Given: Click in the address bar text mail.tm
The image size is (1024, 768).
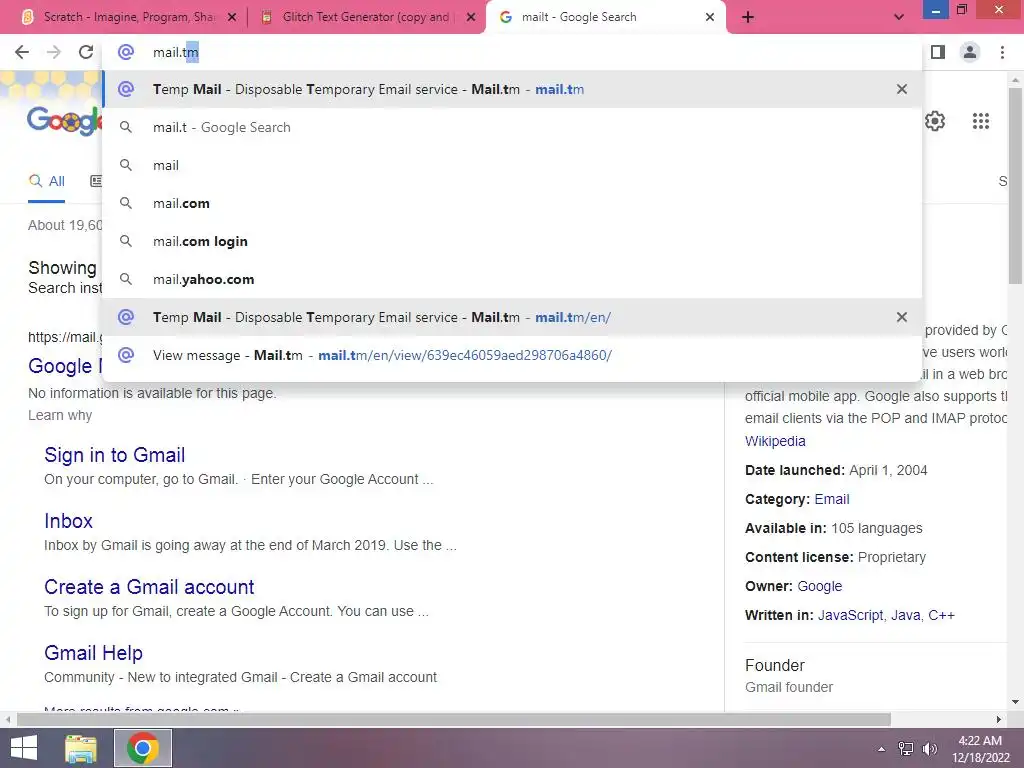Looking at the screenshot, I should 176,52.
